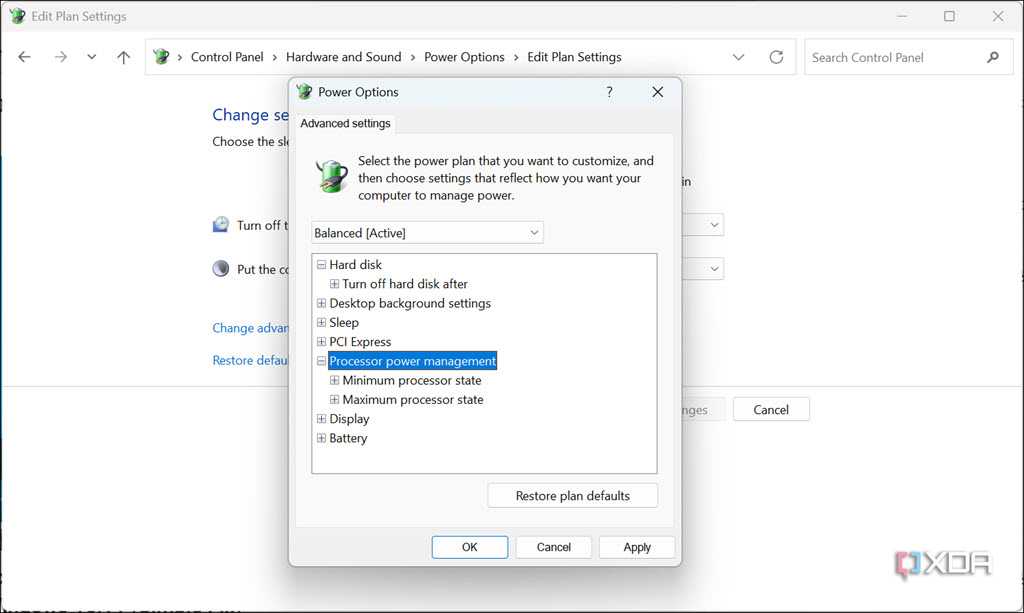Image resolution: width=1024 pixels, height=613 pixels.
Task: Go forward using the forward arrow
Action: click(61, 57)
